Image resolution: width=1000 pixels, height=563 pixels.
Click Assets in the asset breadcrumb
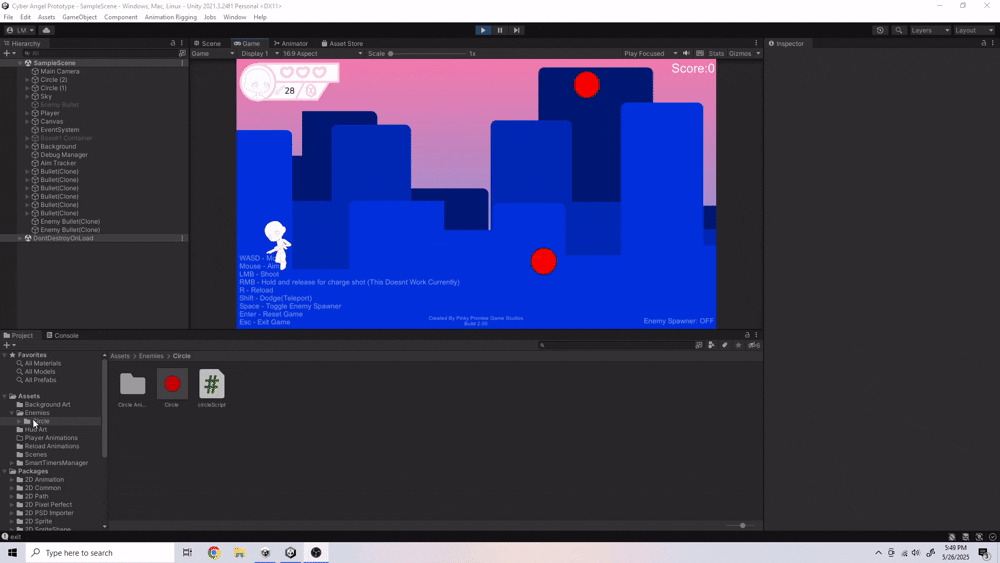(x=119, y=356)
